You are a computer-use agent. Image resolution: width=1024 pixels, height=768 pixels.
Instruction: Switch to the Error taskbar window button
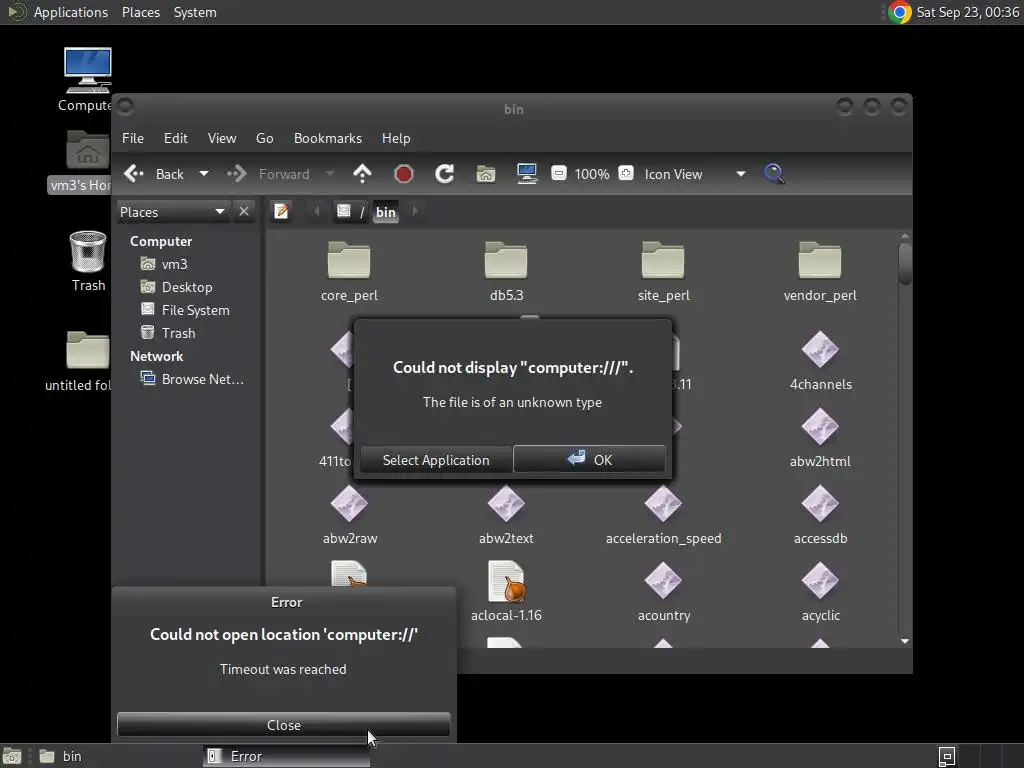[286, 756]
